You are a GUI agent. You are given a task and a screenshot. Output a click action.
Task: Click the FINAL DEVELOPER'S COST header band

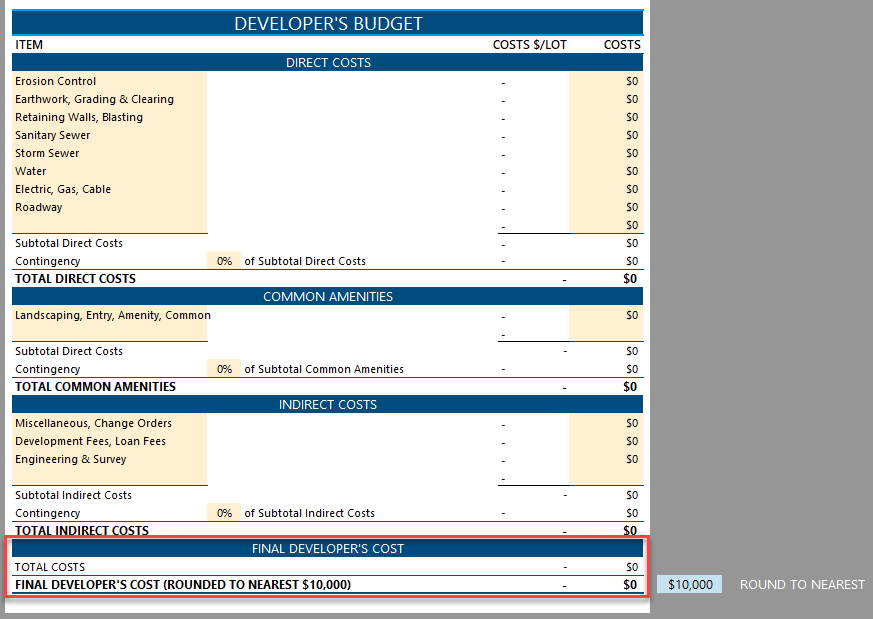[x=327, y=548]
